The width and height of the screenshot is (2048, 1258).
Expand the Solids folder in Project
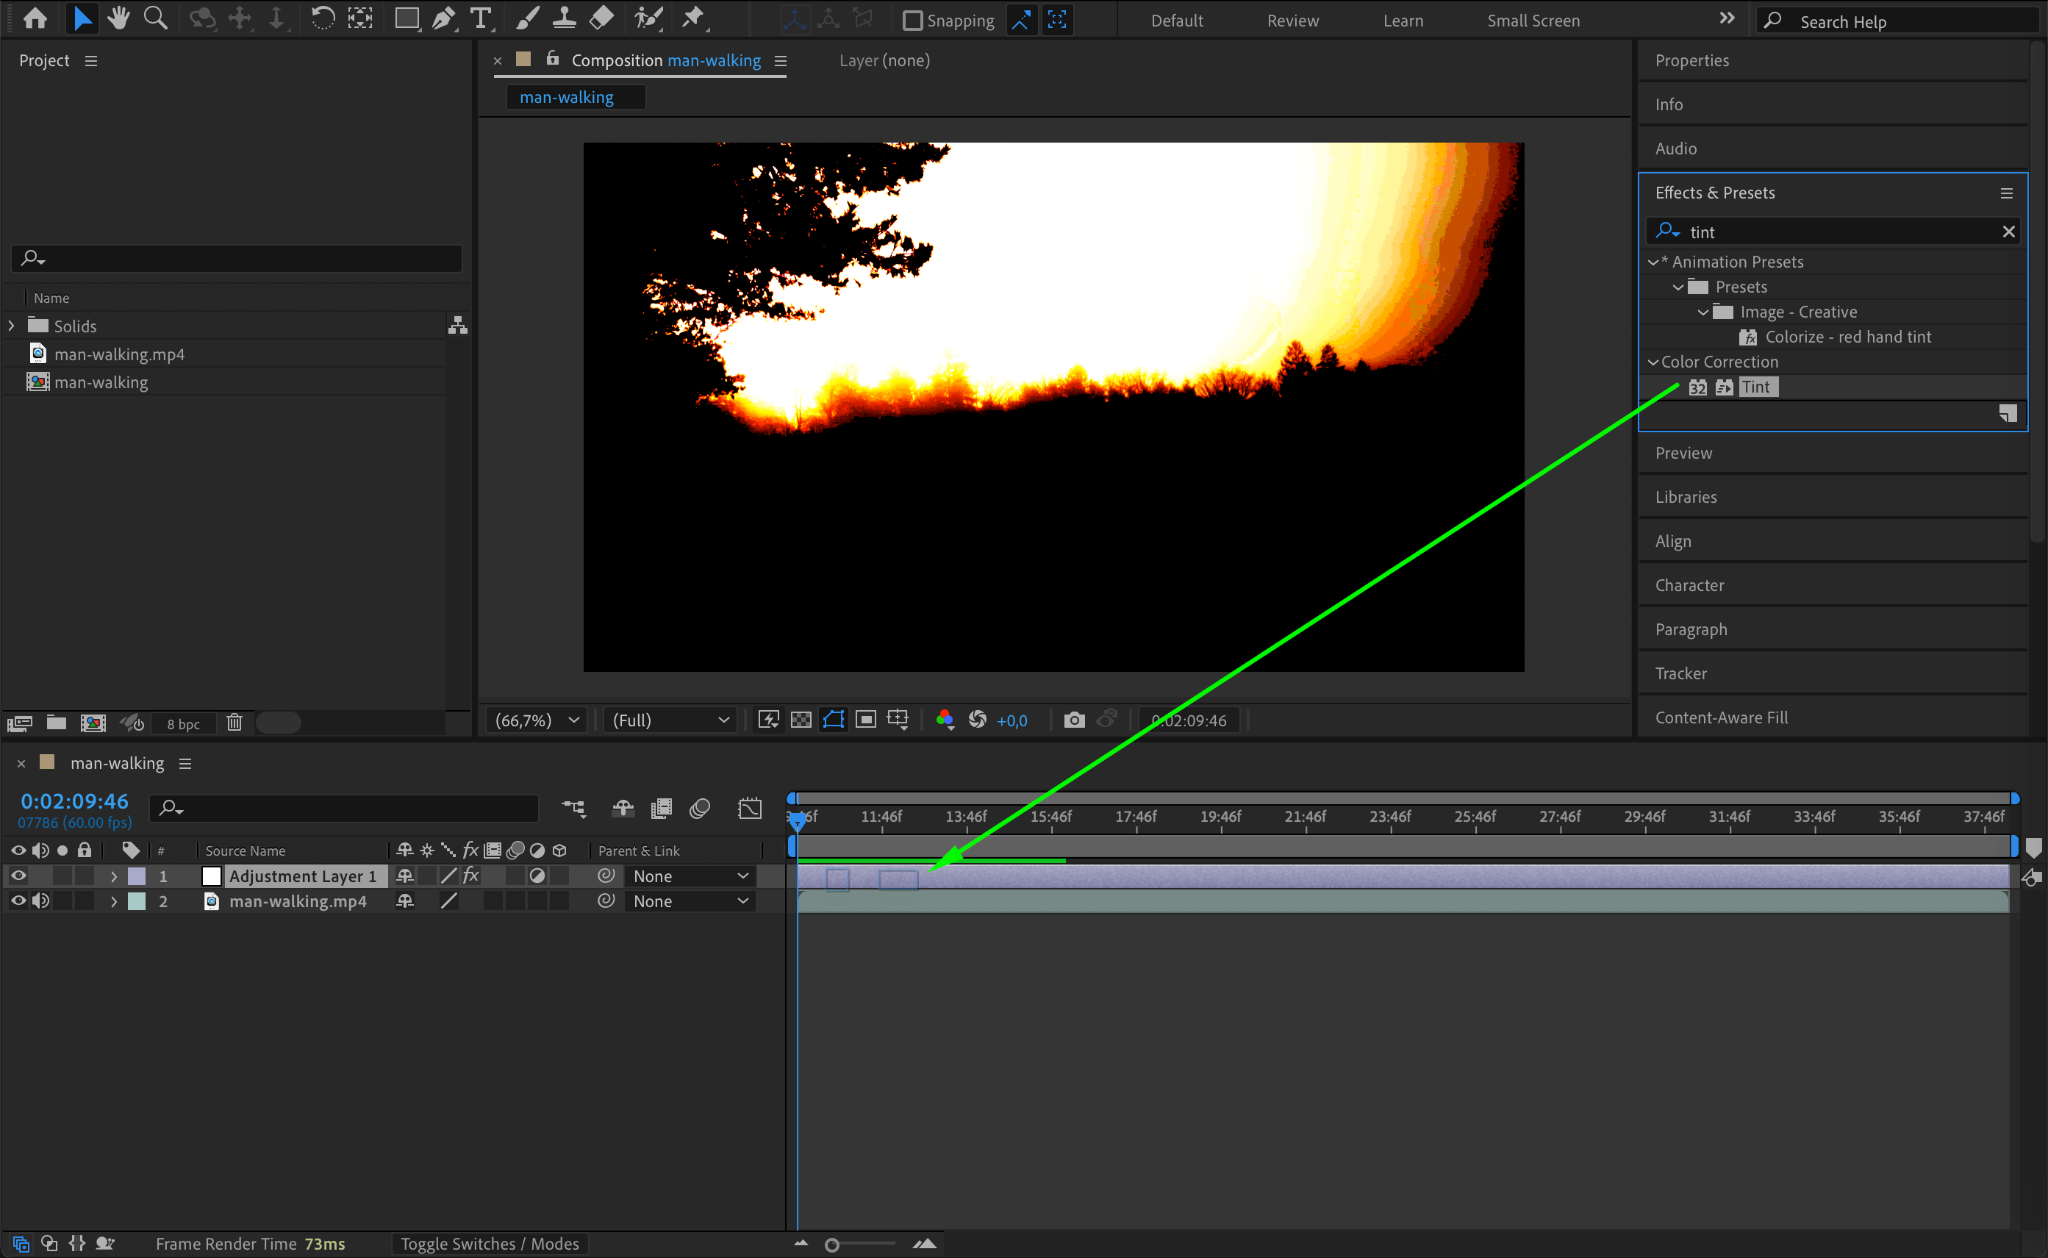pyautogui.click(x=12, y=326)
